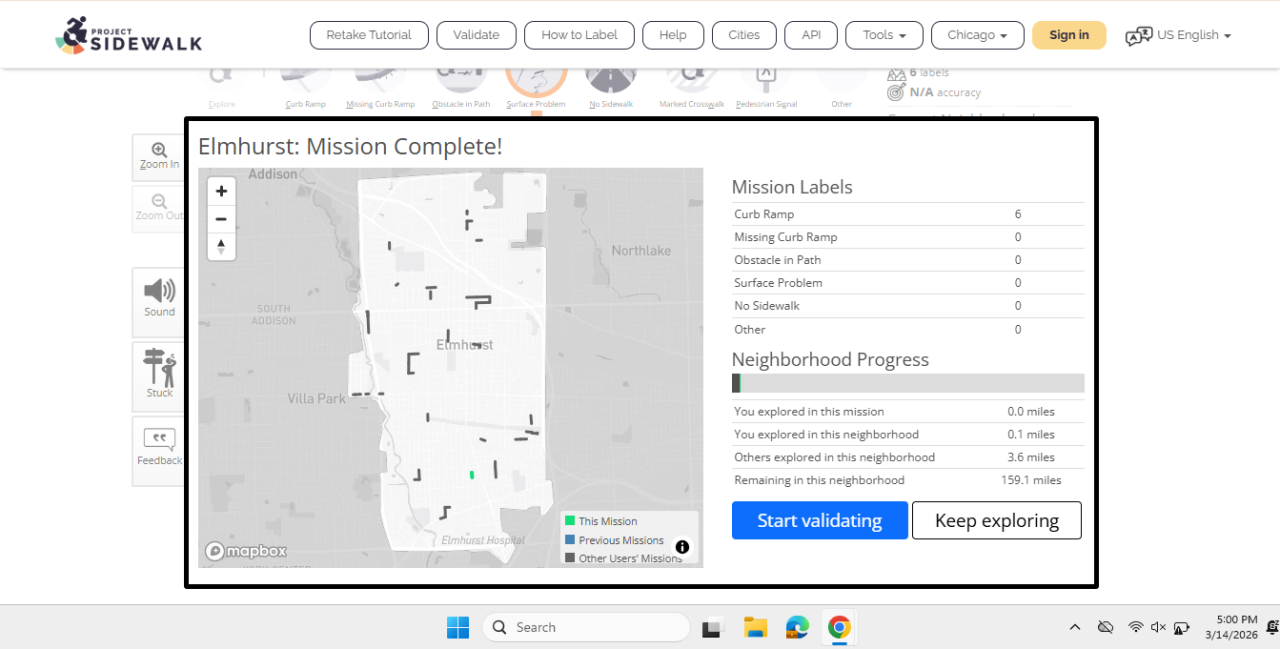
Task: Reset the map compass bearing
Action: pos(221,246)
